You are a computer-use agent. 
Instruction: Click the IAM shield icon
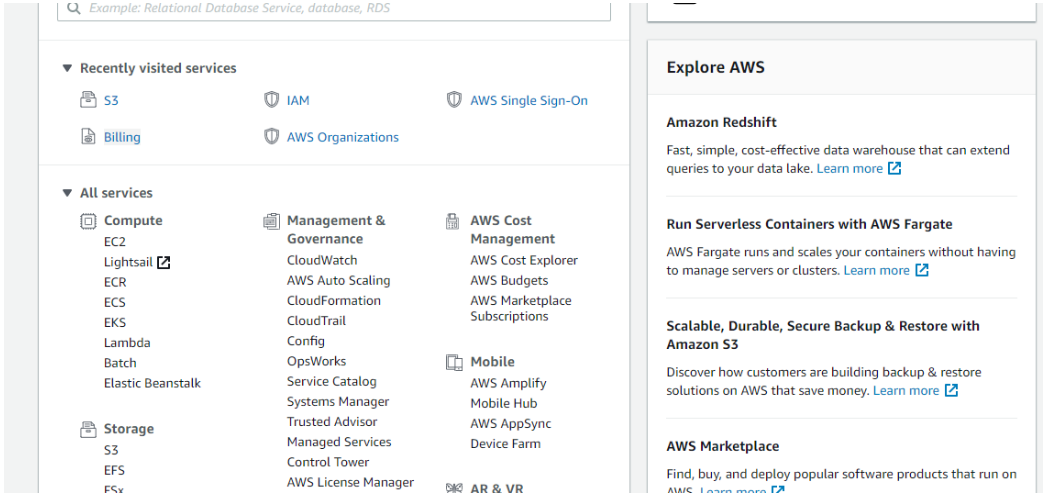[x=271, y=100]
